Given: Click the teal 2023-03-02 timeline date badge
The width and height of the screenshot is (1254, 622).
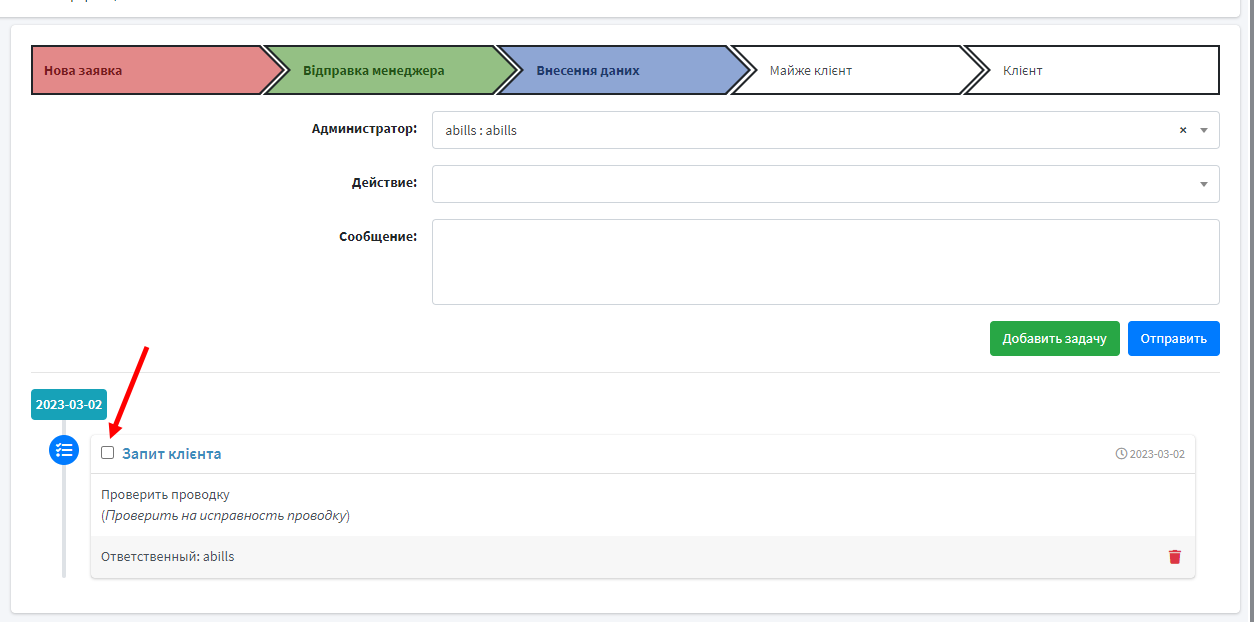Looking at the screenshot, I should pos(69,405).
